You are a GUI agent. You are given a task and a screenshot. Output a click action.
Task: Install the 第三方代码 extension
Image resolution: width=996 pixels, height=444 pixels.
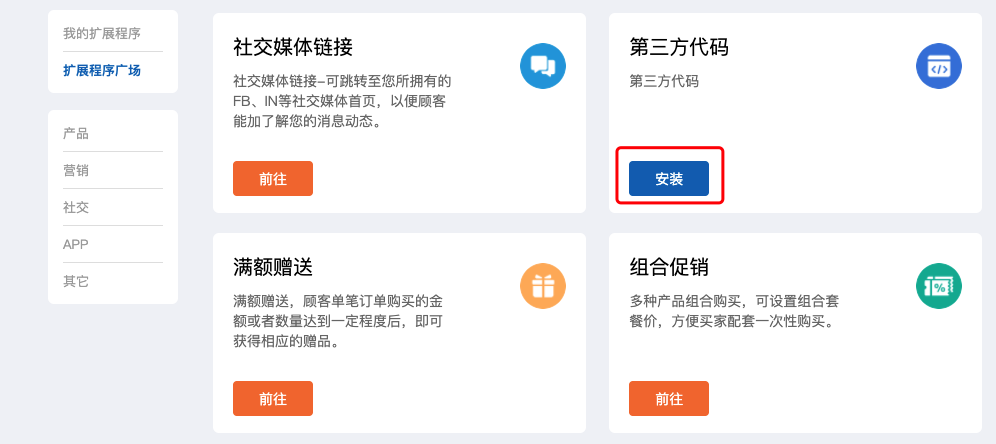669,178
